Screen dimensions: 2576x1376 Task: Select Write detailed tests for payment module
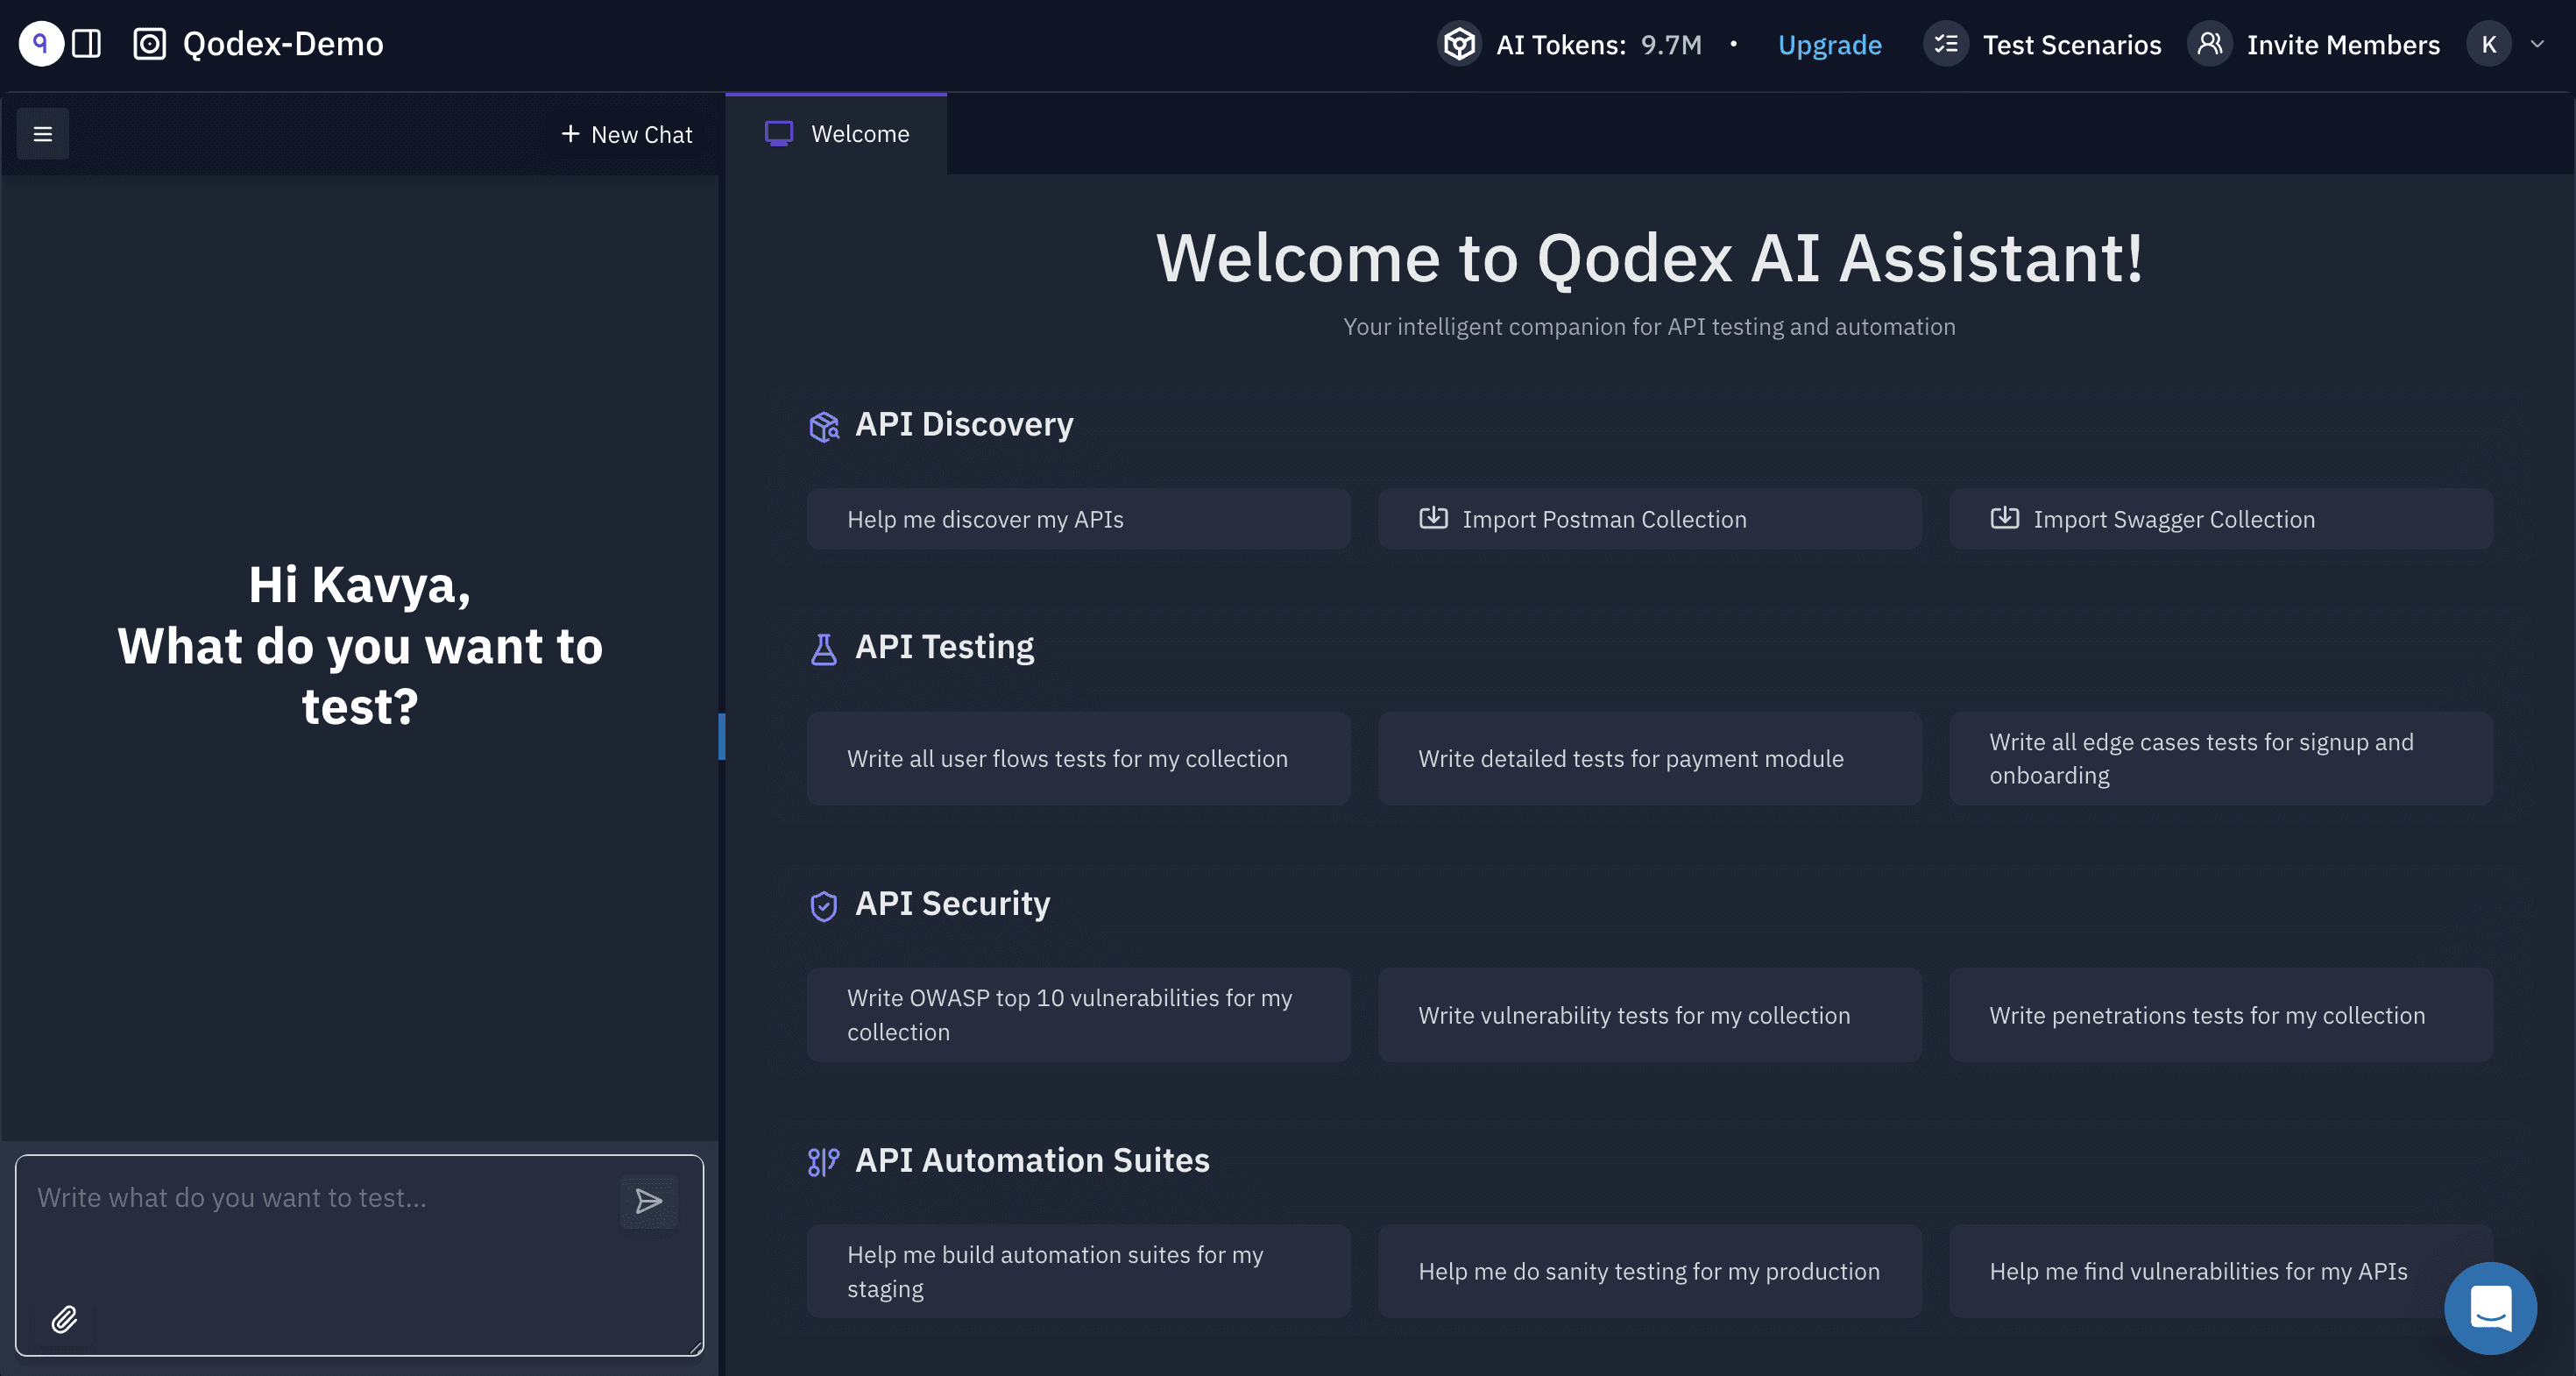pyautogui.click(x=1649, y=758)
